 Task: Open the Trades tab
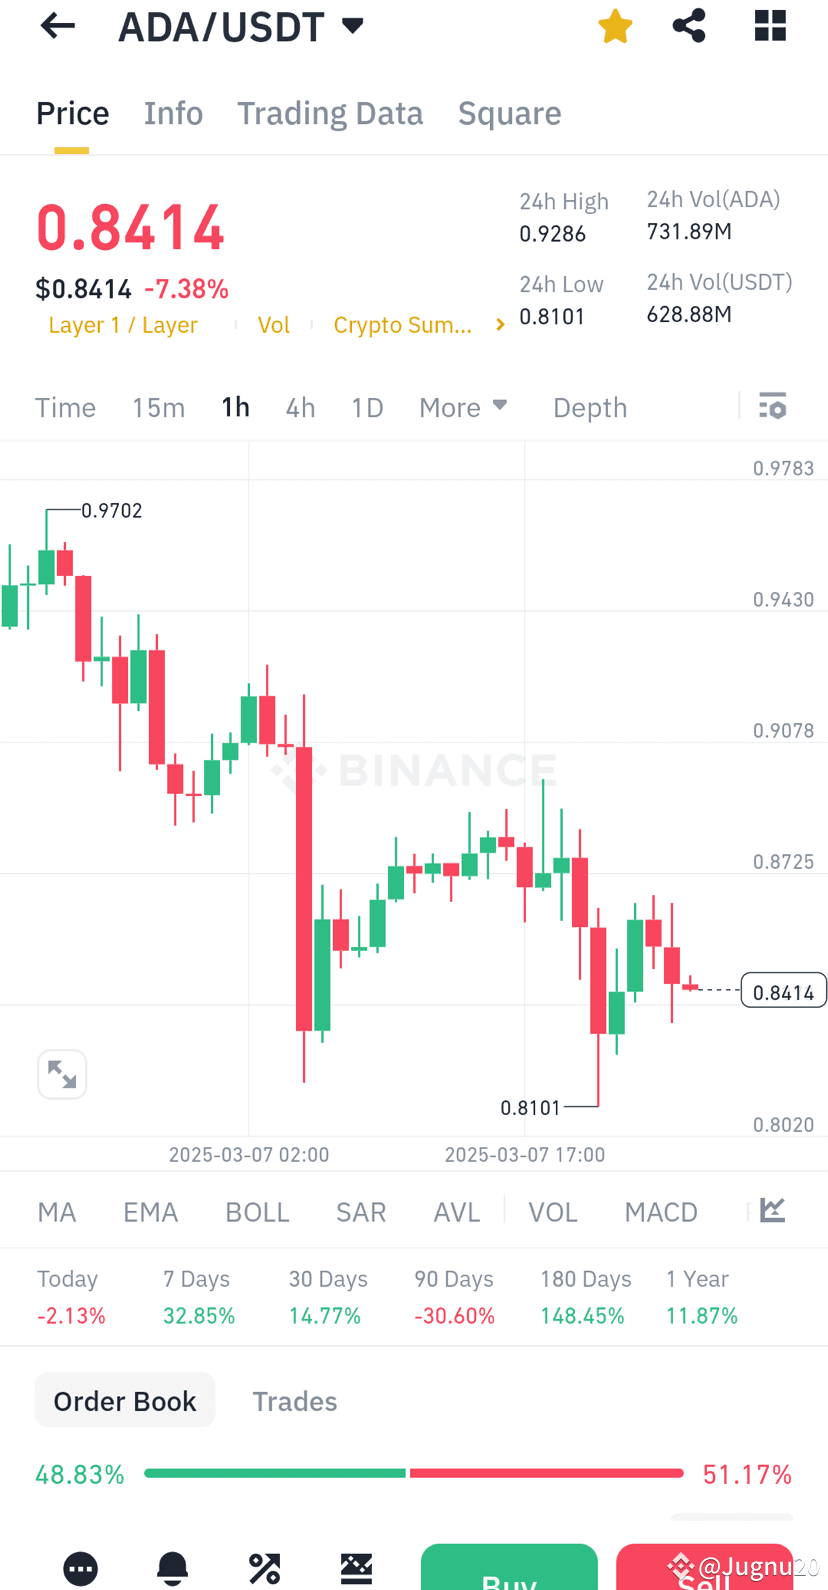[294, 1400]
